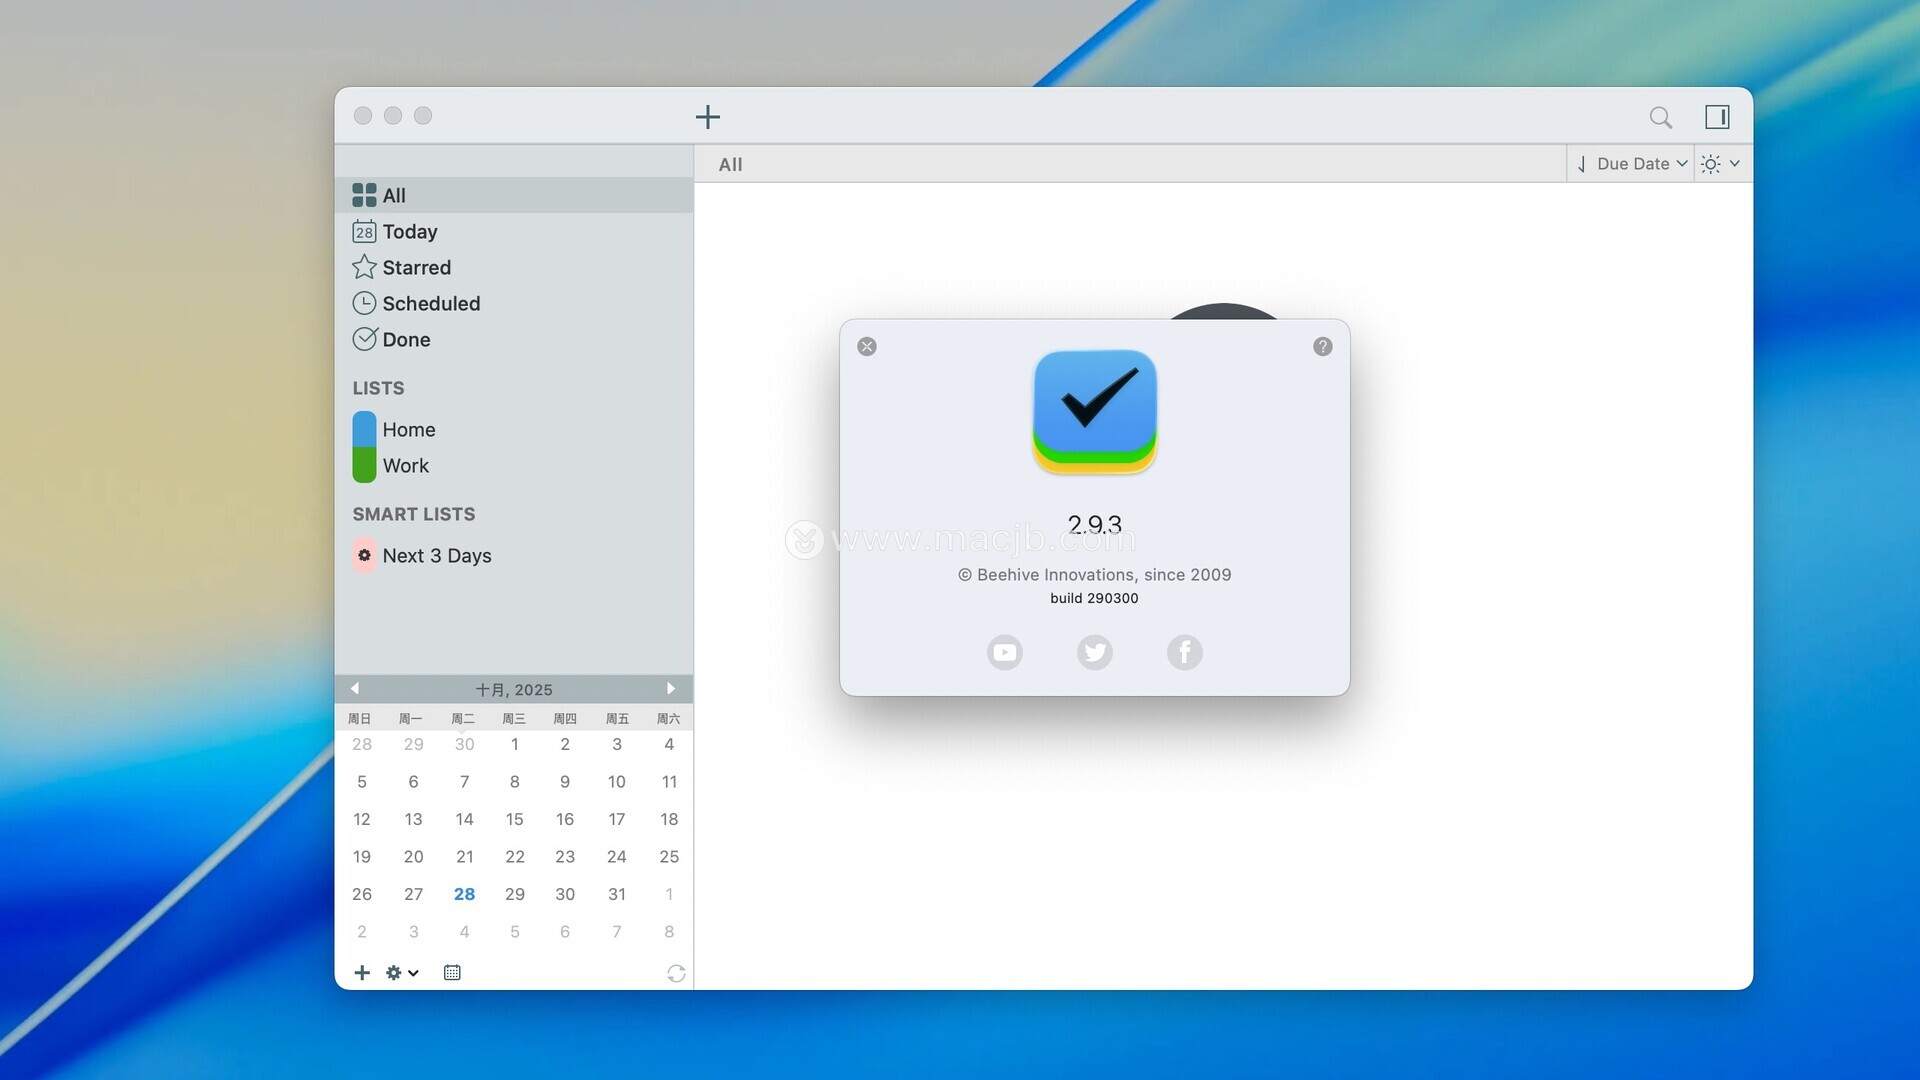
Task: Go to next month in the calendar
Action: coord(670,689)
